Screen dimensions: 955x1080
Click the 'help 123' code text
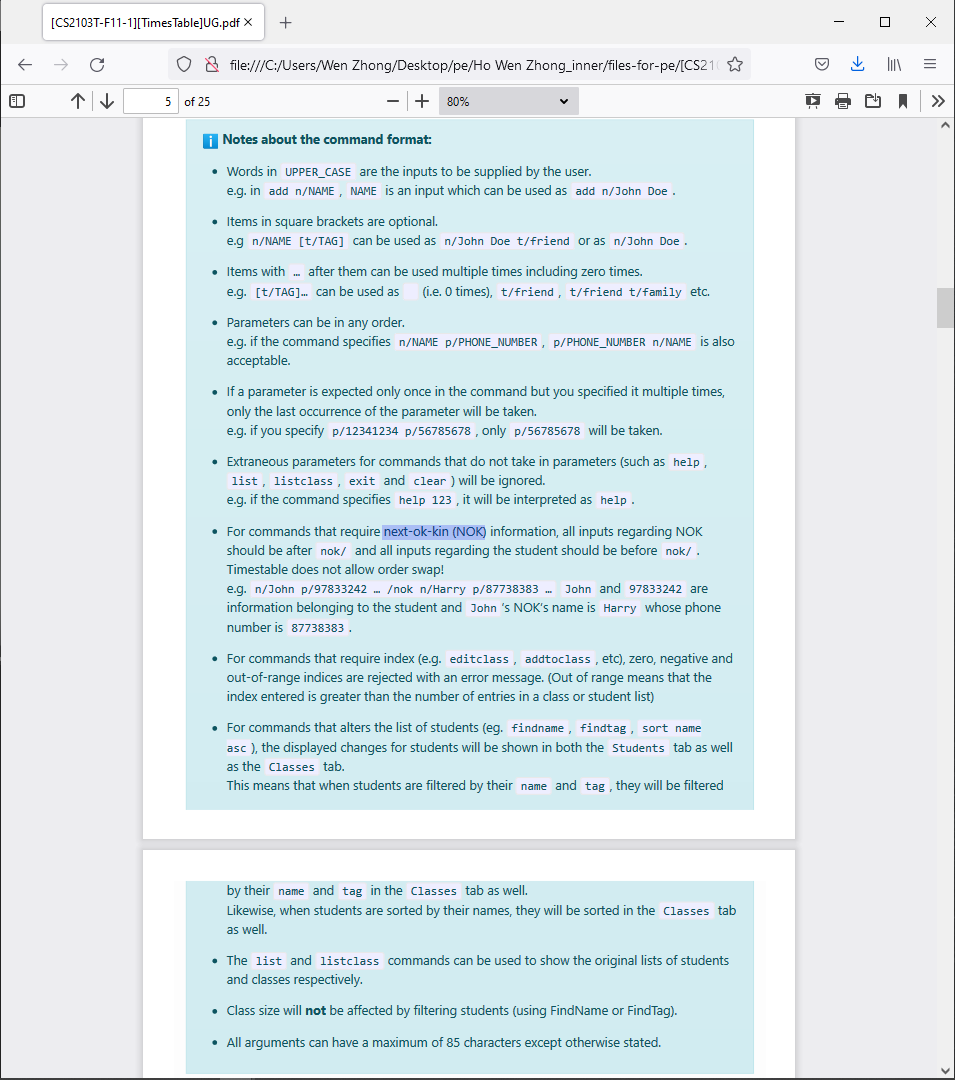pos(426,500)
